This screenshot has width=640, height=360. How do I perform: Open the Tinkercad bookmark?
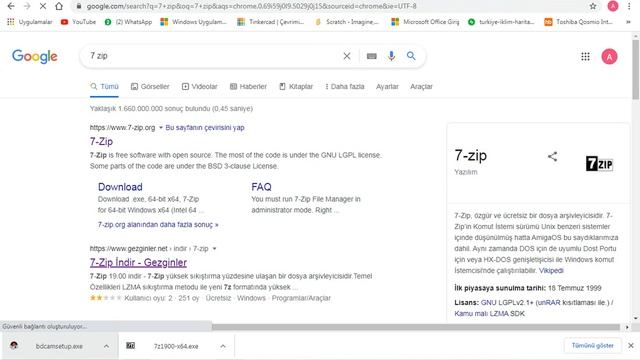pyautogui.click(x=271, y=22)
